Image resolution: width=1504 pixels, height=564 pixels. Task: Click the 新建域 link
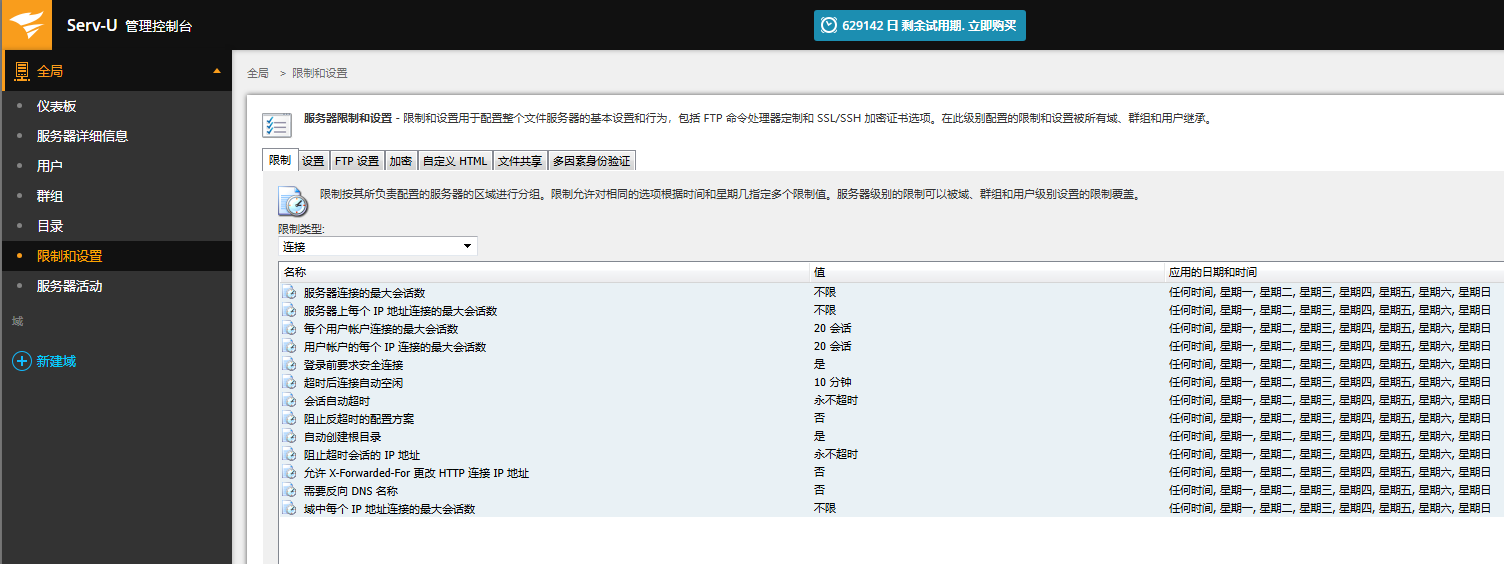(x=56, y=361)
